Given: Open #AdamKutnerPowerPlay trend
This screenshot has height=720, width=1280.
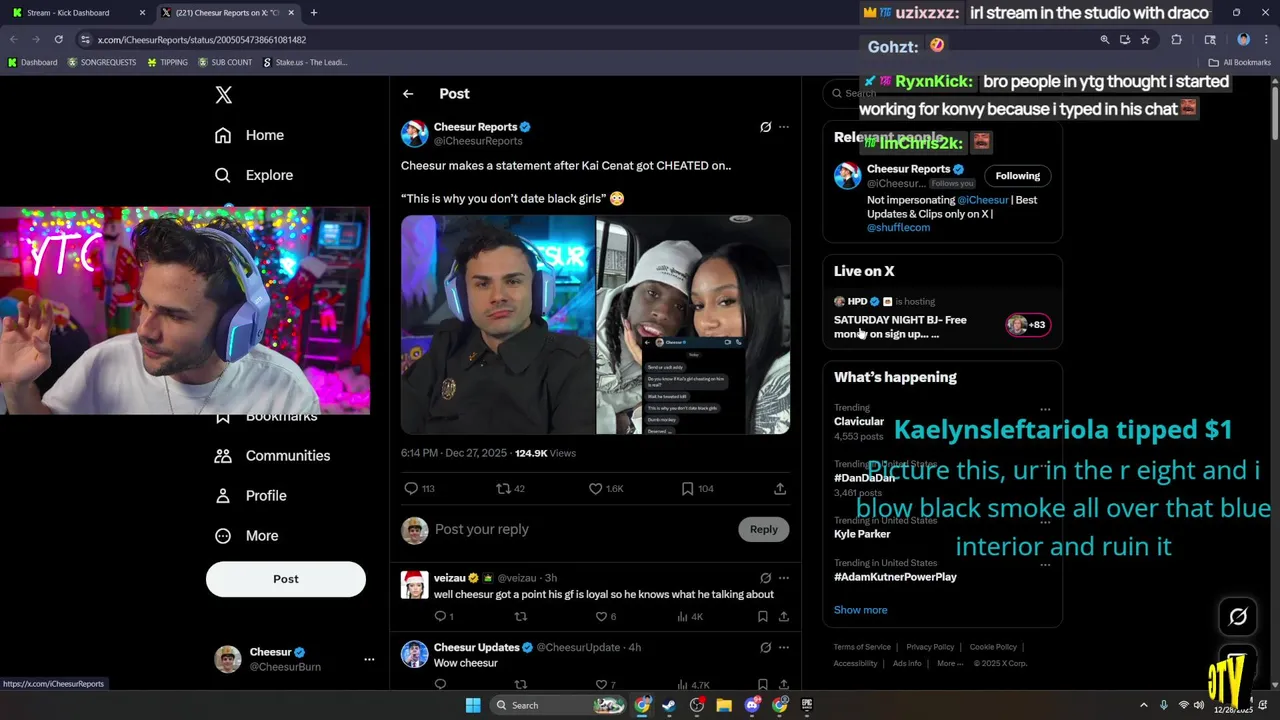Looking at the screenshot, I should pos(895,577).
